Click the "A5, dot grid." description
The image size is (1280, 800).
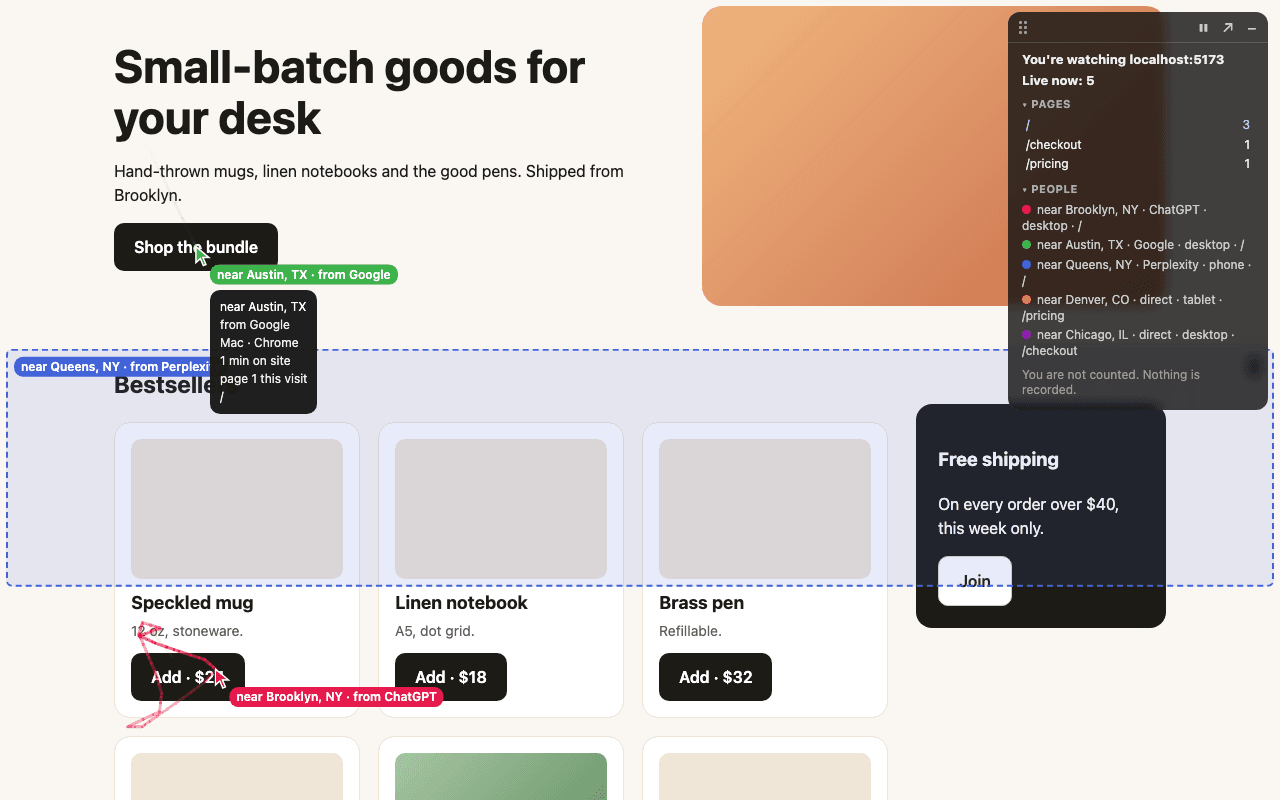click(x=435, y=631)
